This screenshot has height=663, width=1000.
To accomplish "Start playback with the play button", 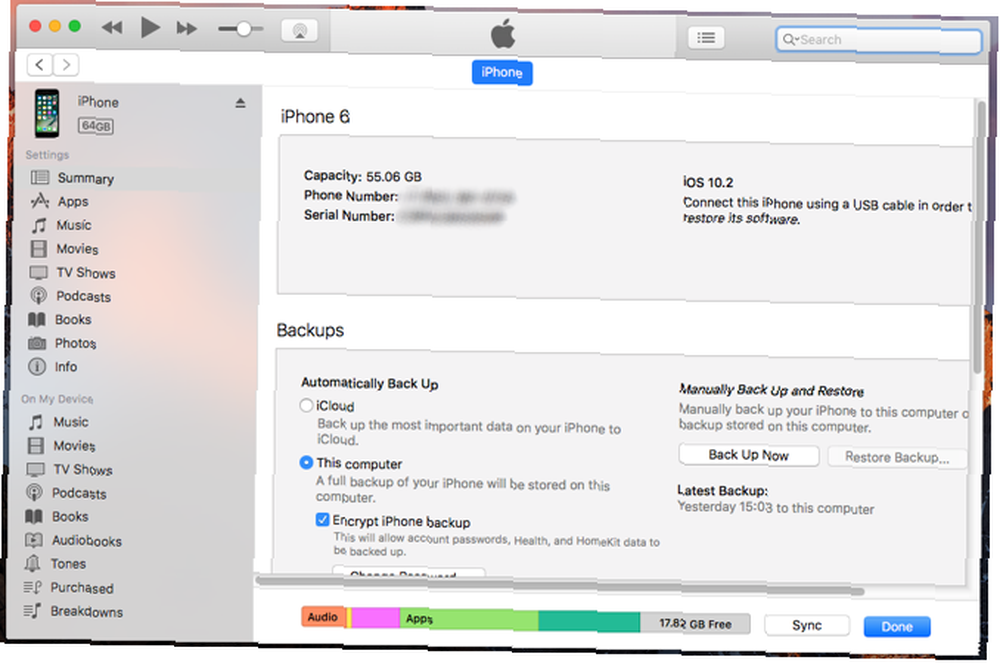I will point(150,27).
